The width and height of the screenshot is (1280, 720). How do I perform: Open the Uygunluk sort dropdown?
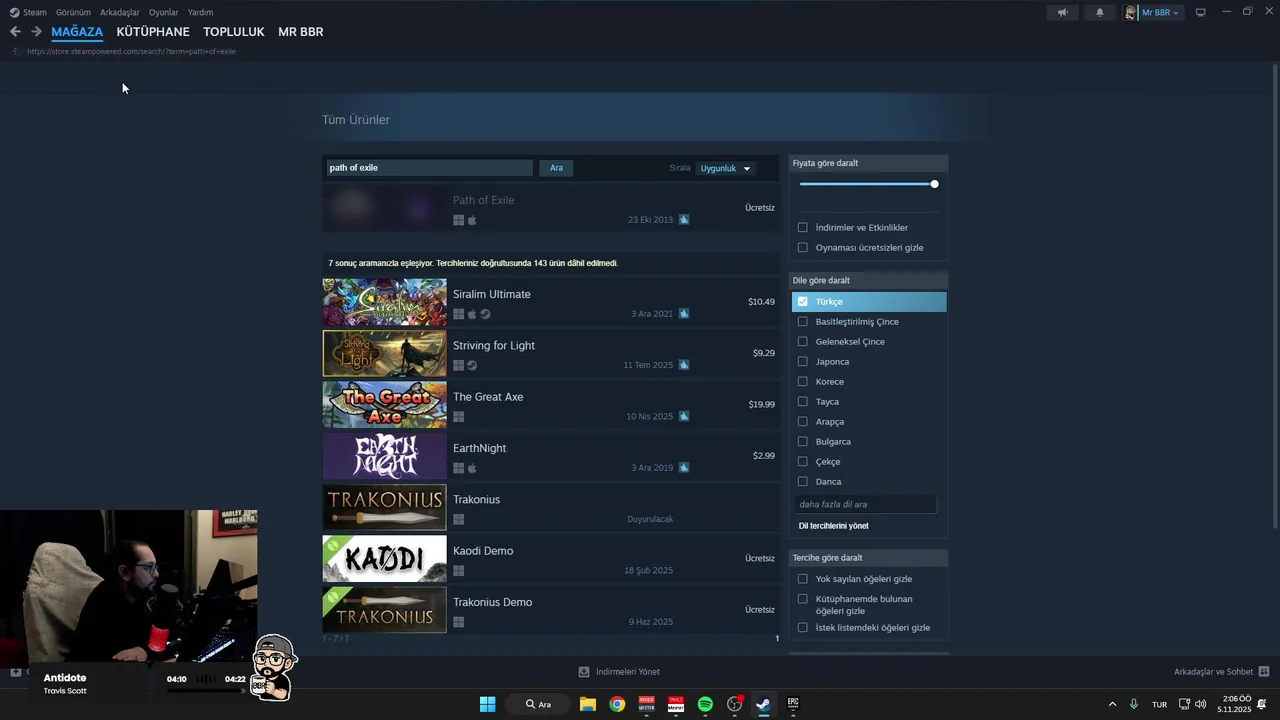pyautogui.click(x=725, y=168)
